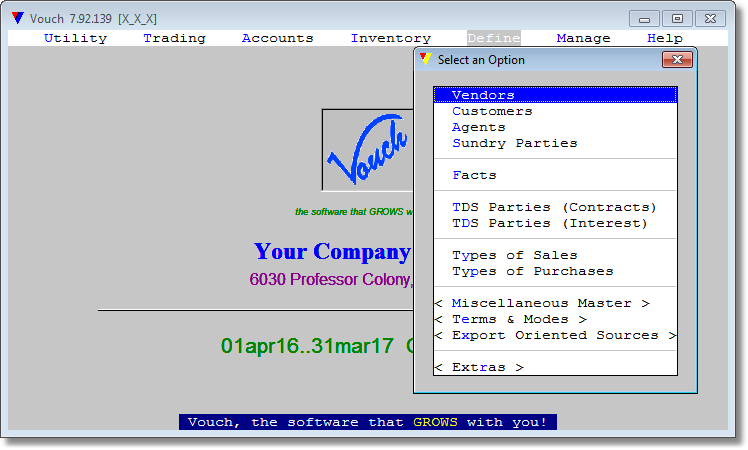Screen dimensions: 748x450
Task: Select the Agents option
Action: 555,127
